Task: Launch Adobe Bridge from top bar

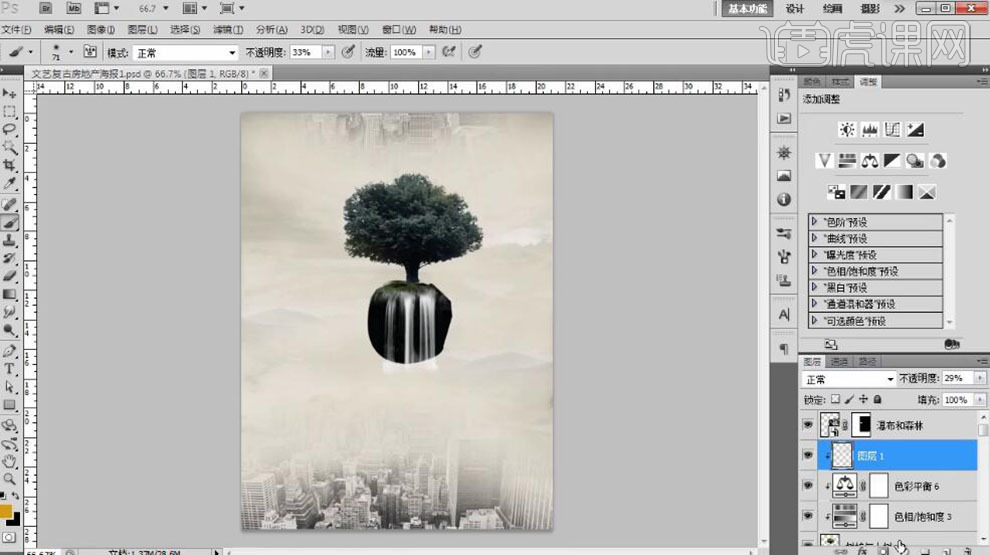Action: (x=46, y=8)
